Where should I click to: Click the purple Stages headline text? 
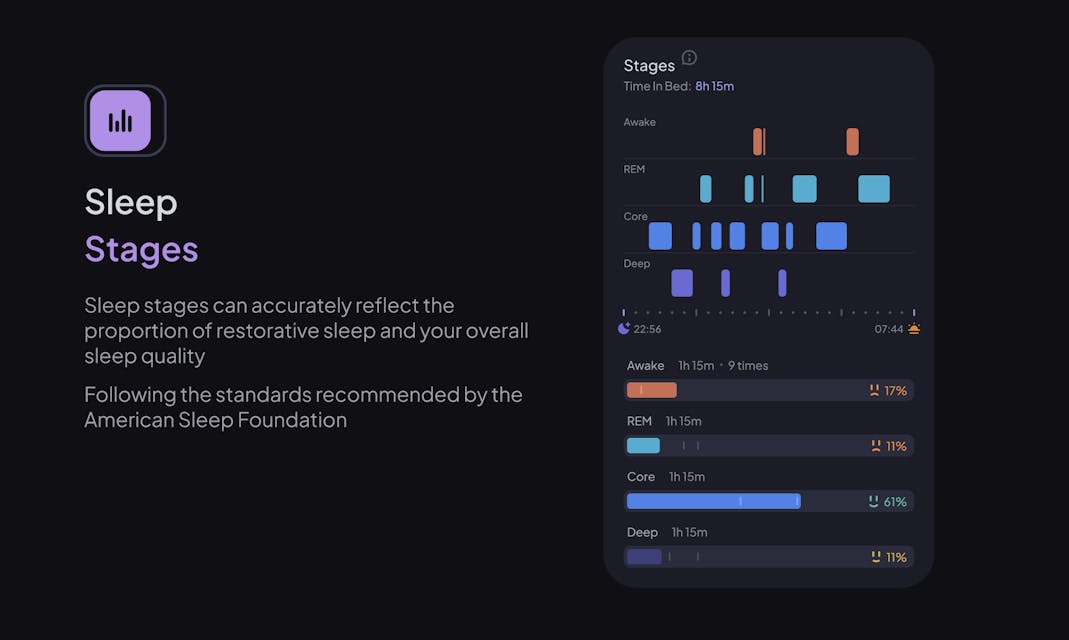coord(141,249)
